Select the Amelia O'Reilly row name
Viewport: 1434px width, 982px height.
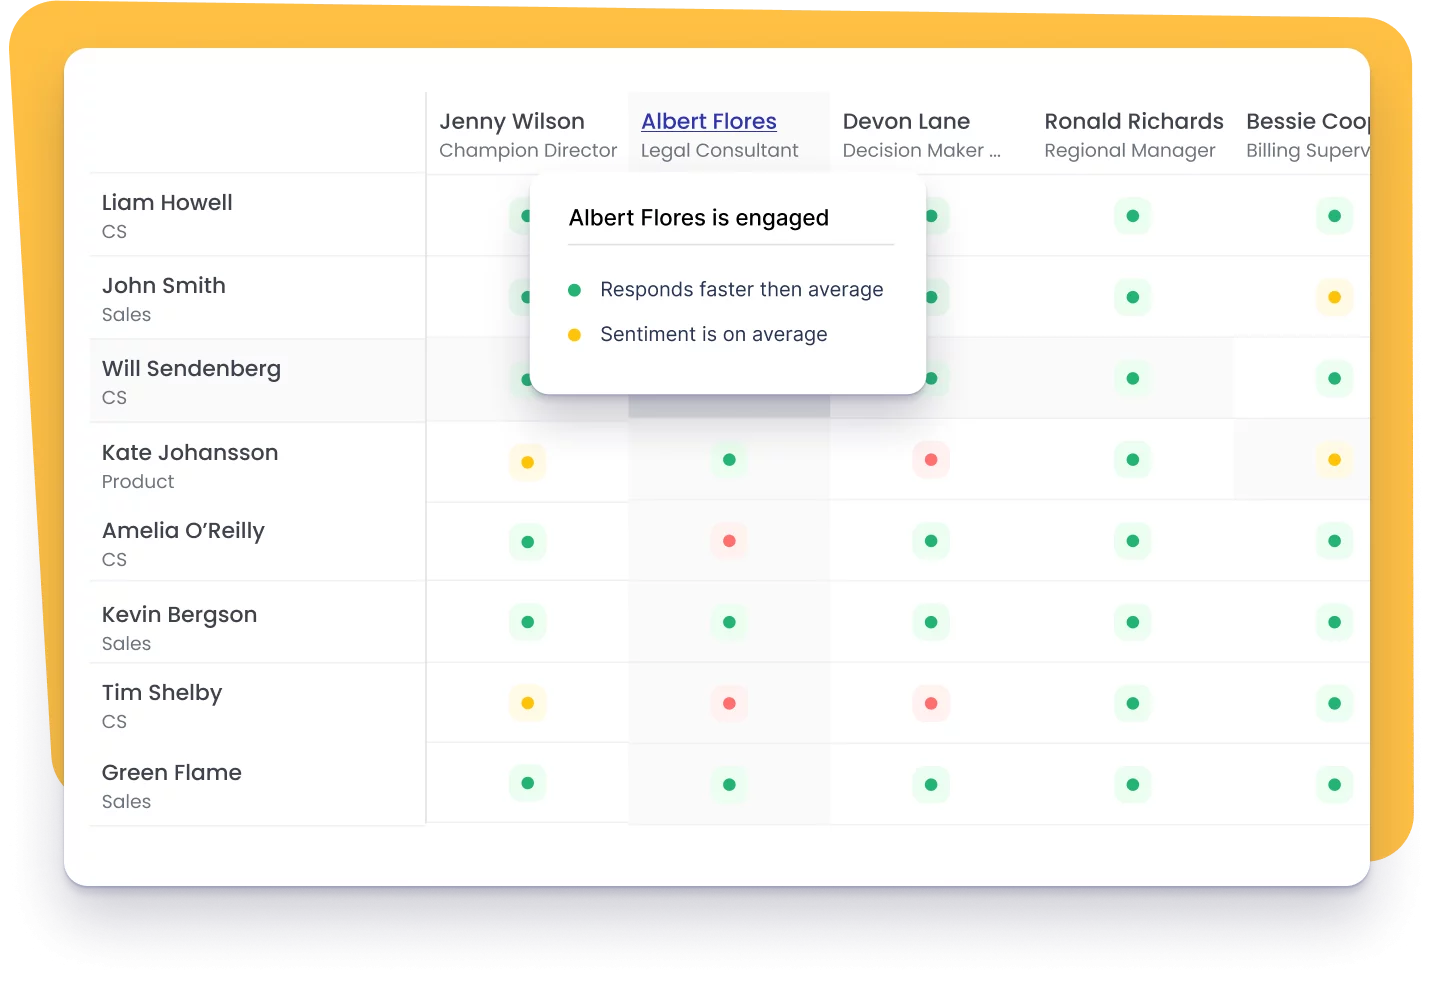pyautogui.click(x=183, y=531)
